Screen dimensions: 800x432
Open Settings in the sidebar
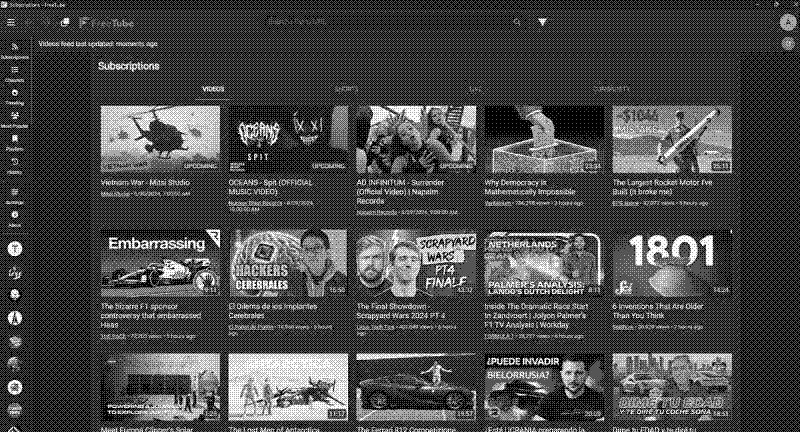15,196
